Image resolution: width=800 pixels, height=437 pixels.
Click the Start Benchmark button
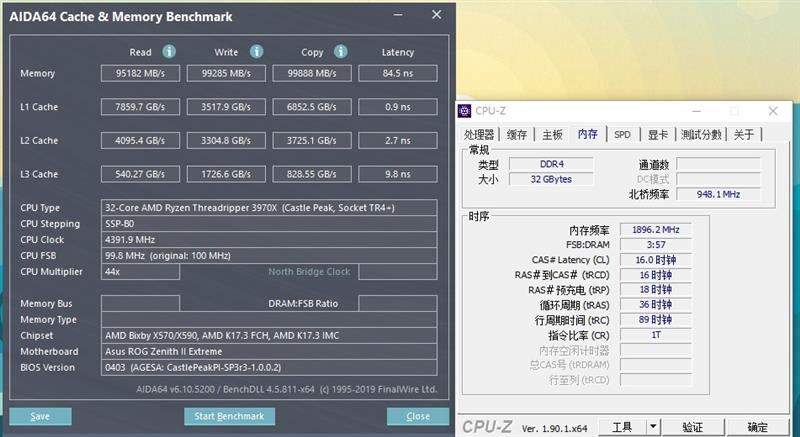(229, 416)
